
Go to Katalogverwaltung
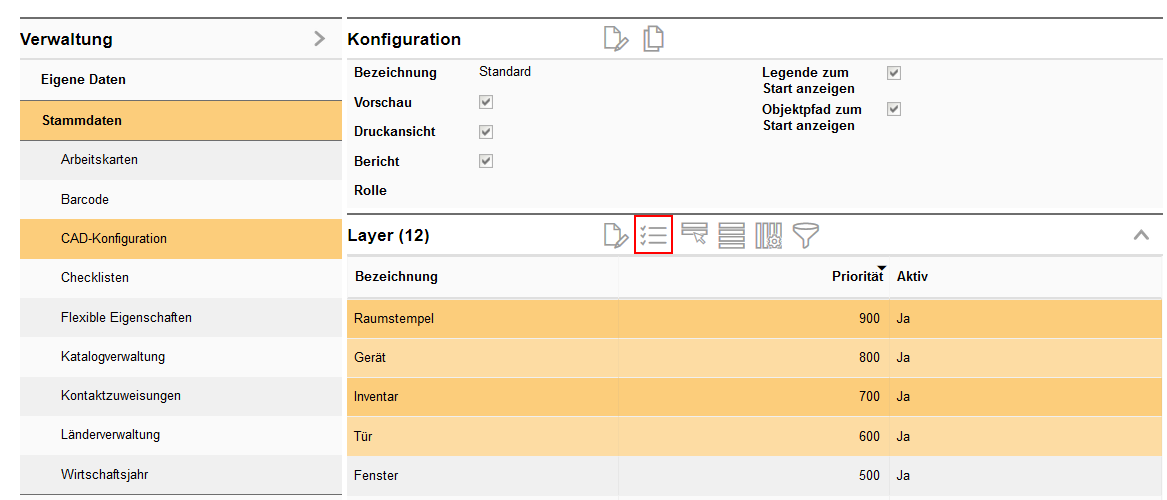coord(113,357)
